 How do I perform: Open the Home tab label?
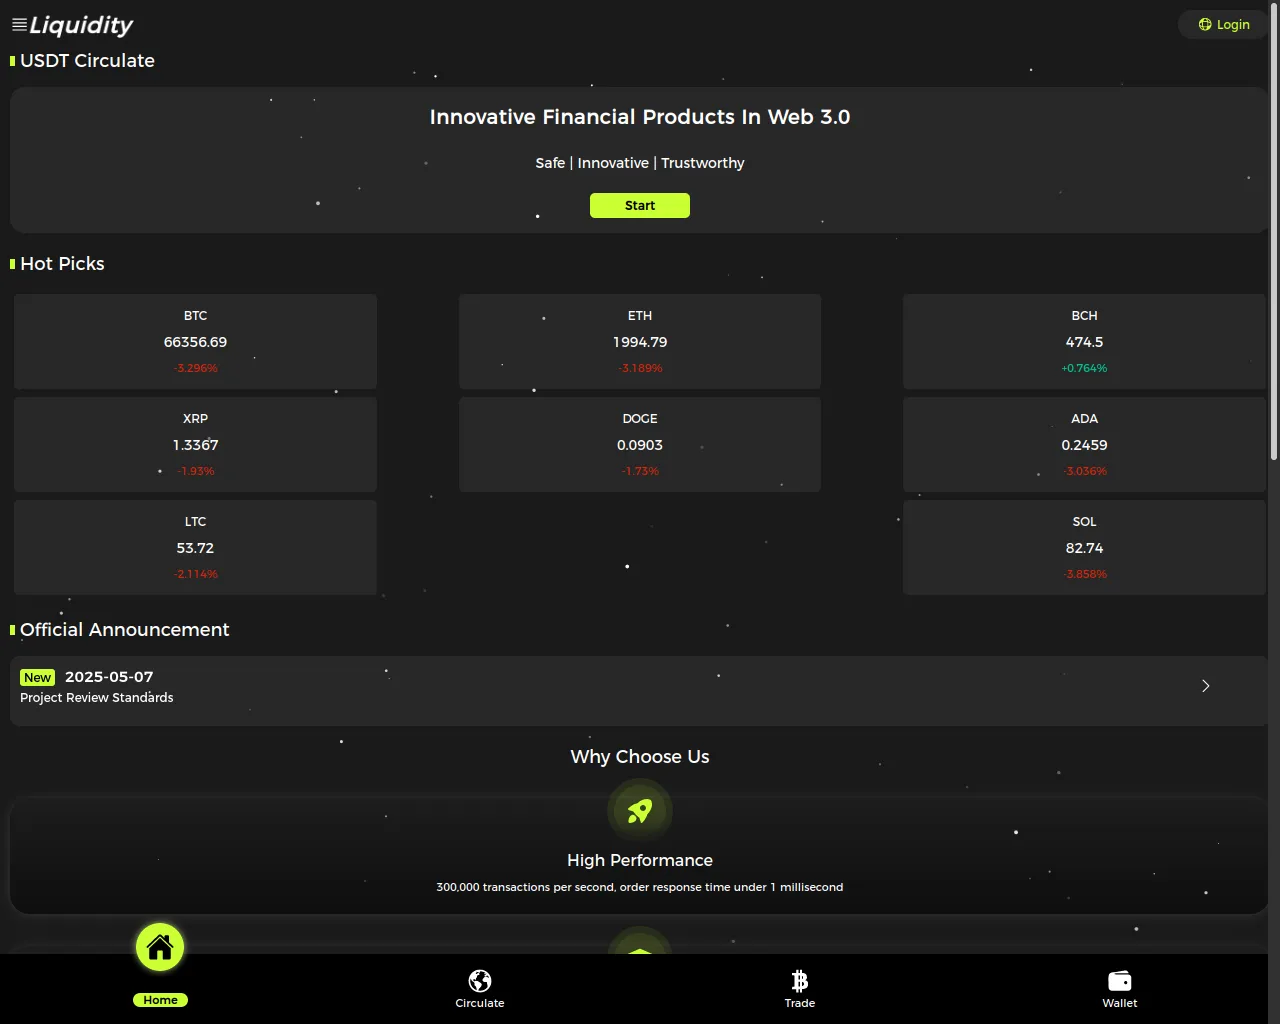tap(160, 1000)
